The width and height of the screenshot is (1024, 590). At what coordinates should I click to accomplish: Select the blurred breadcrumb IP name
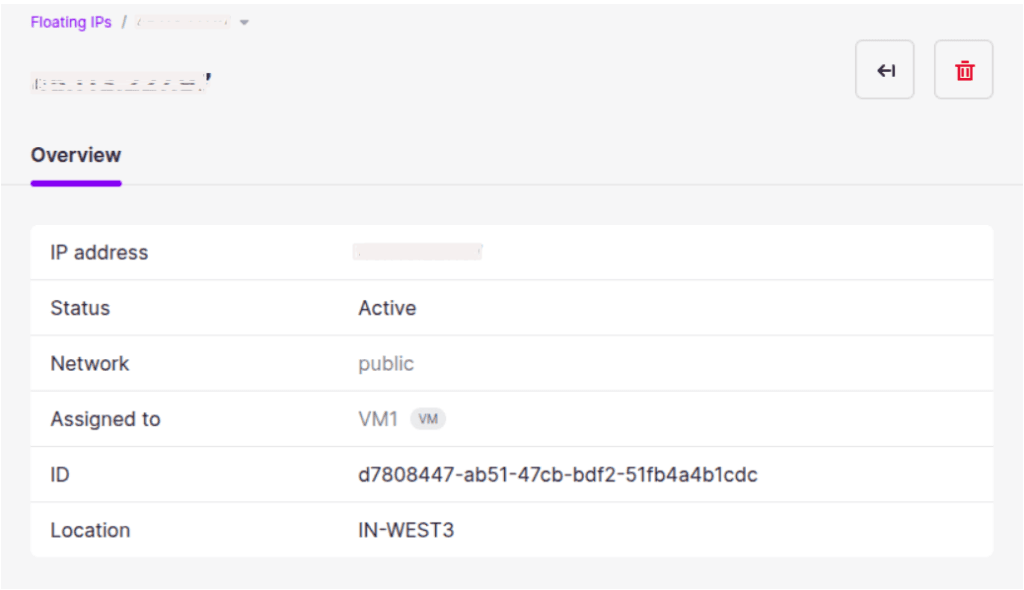182,22
